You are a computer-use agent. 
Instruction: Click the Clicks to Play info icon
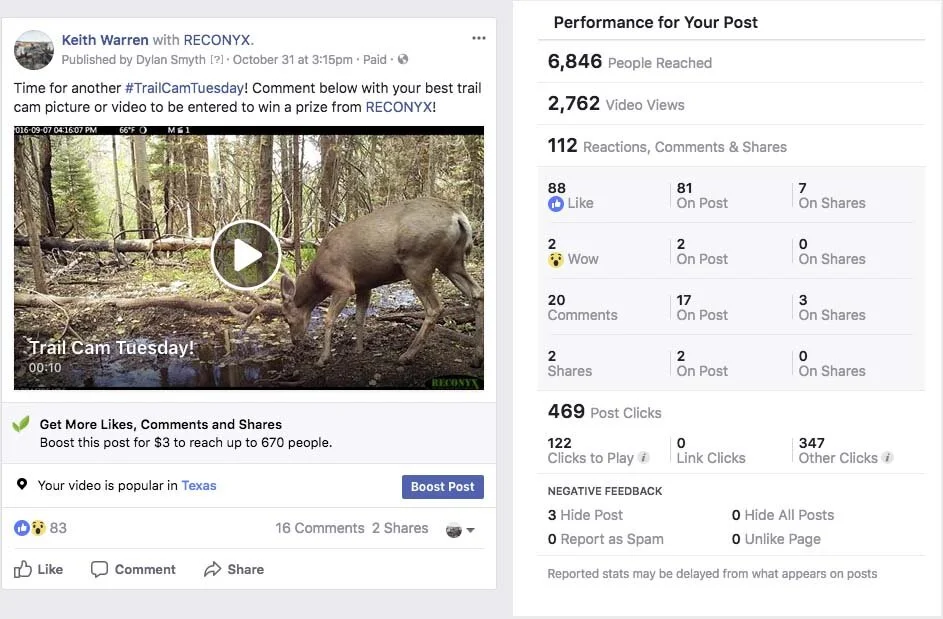pos(644,458)
